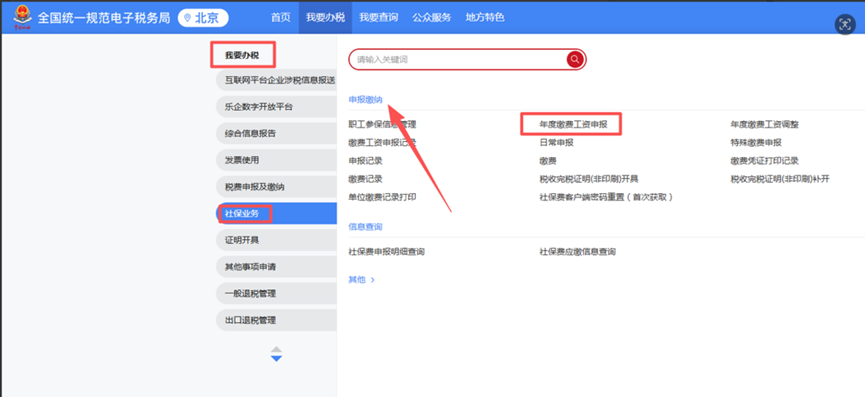Click the 我要办税 sidebar heading
Screen dimensions: 865x397
pos(242,55)
